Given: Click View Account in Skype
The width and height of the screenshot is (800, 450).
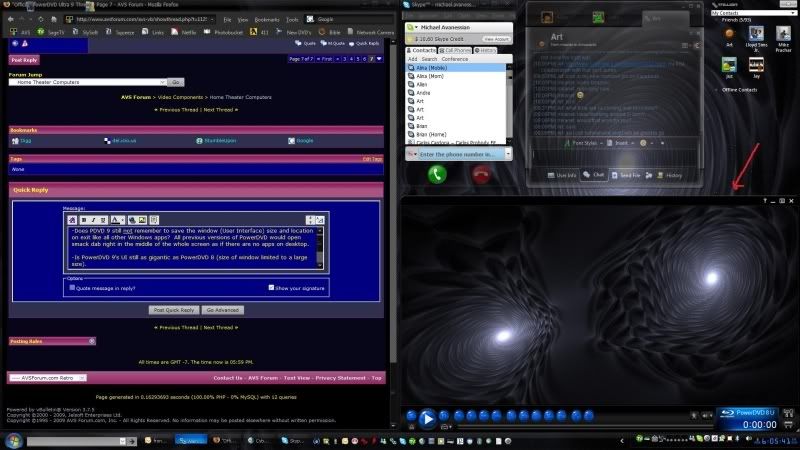Looking at the screenshot, I should (x=496, y=39).
